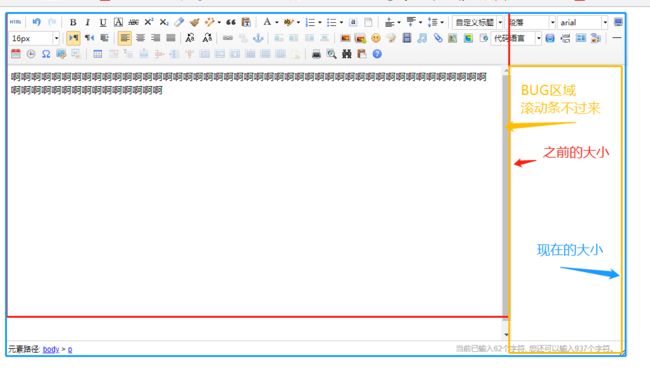Open background highlight color arrow

coord(298,22)
